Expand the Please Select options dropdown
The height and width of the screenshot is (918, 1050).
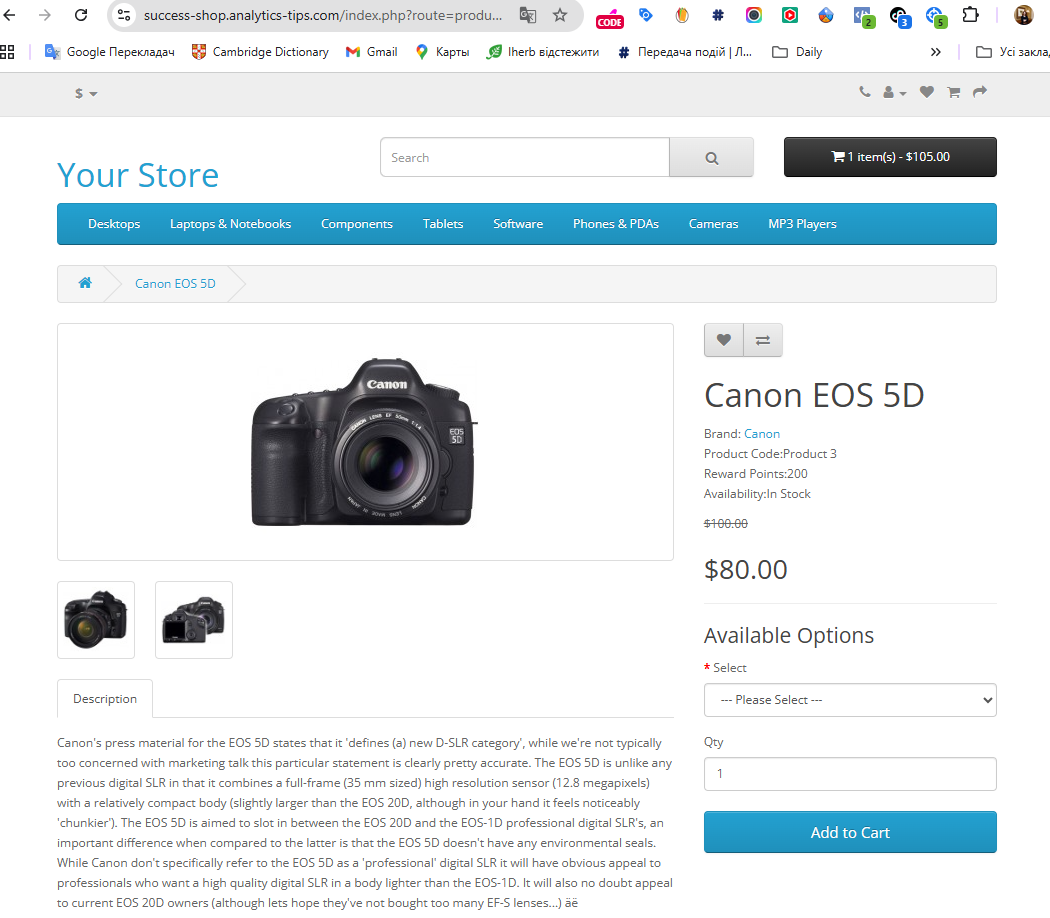(x=850, y=700)
